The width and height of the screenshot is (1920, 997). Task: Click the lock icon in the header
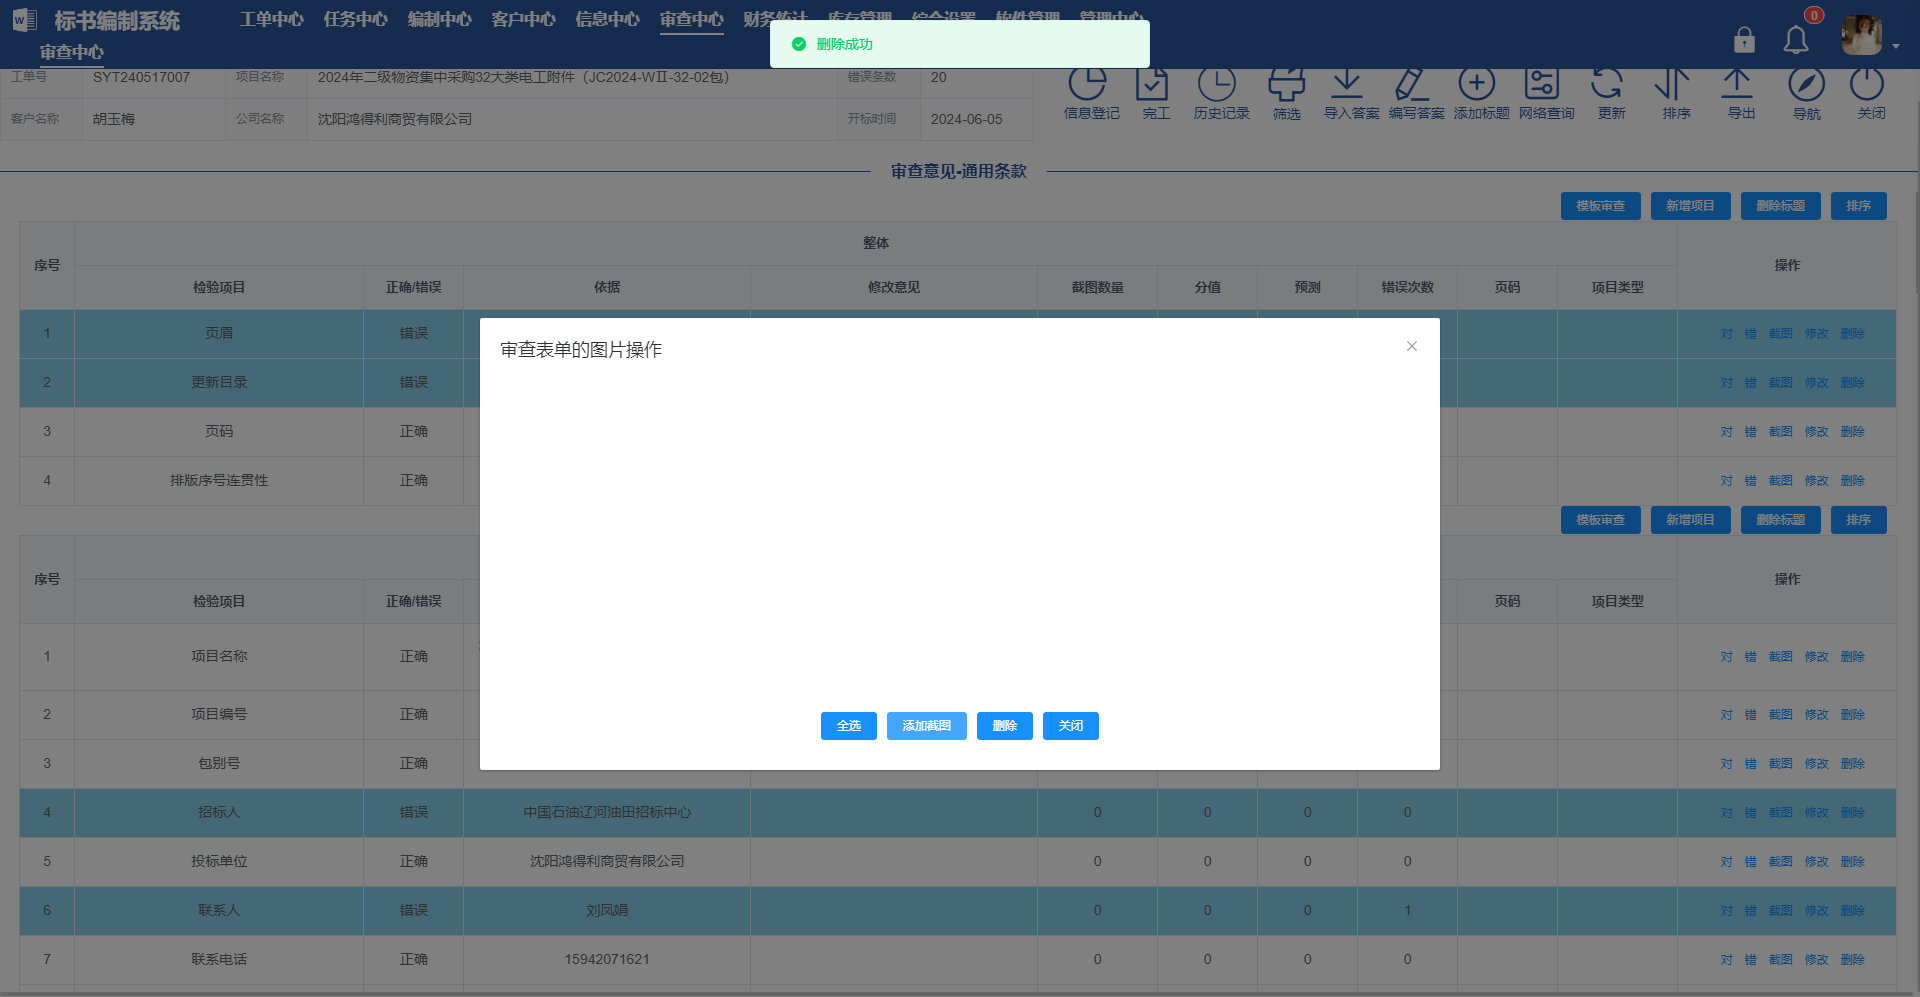(x=1744, y=39)
